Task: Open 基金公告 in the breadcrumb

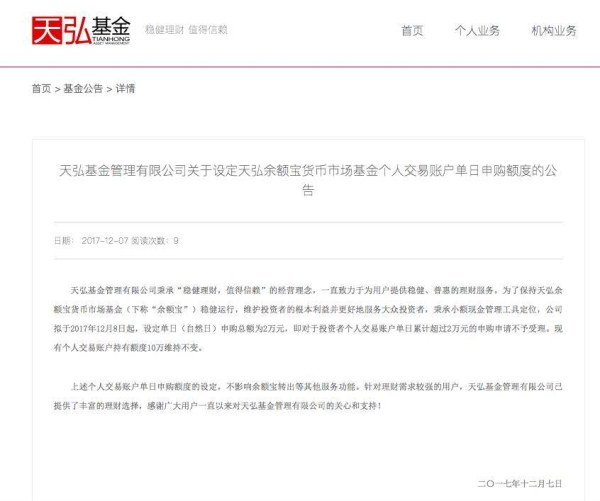Action: pos(83,89)
